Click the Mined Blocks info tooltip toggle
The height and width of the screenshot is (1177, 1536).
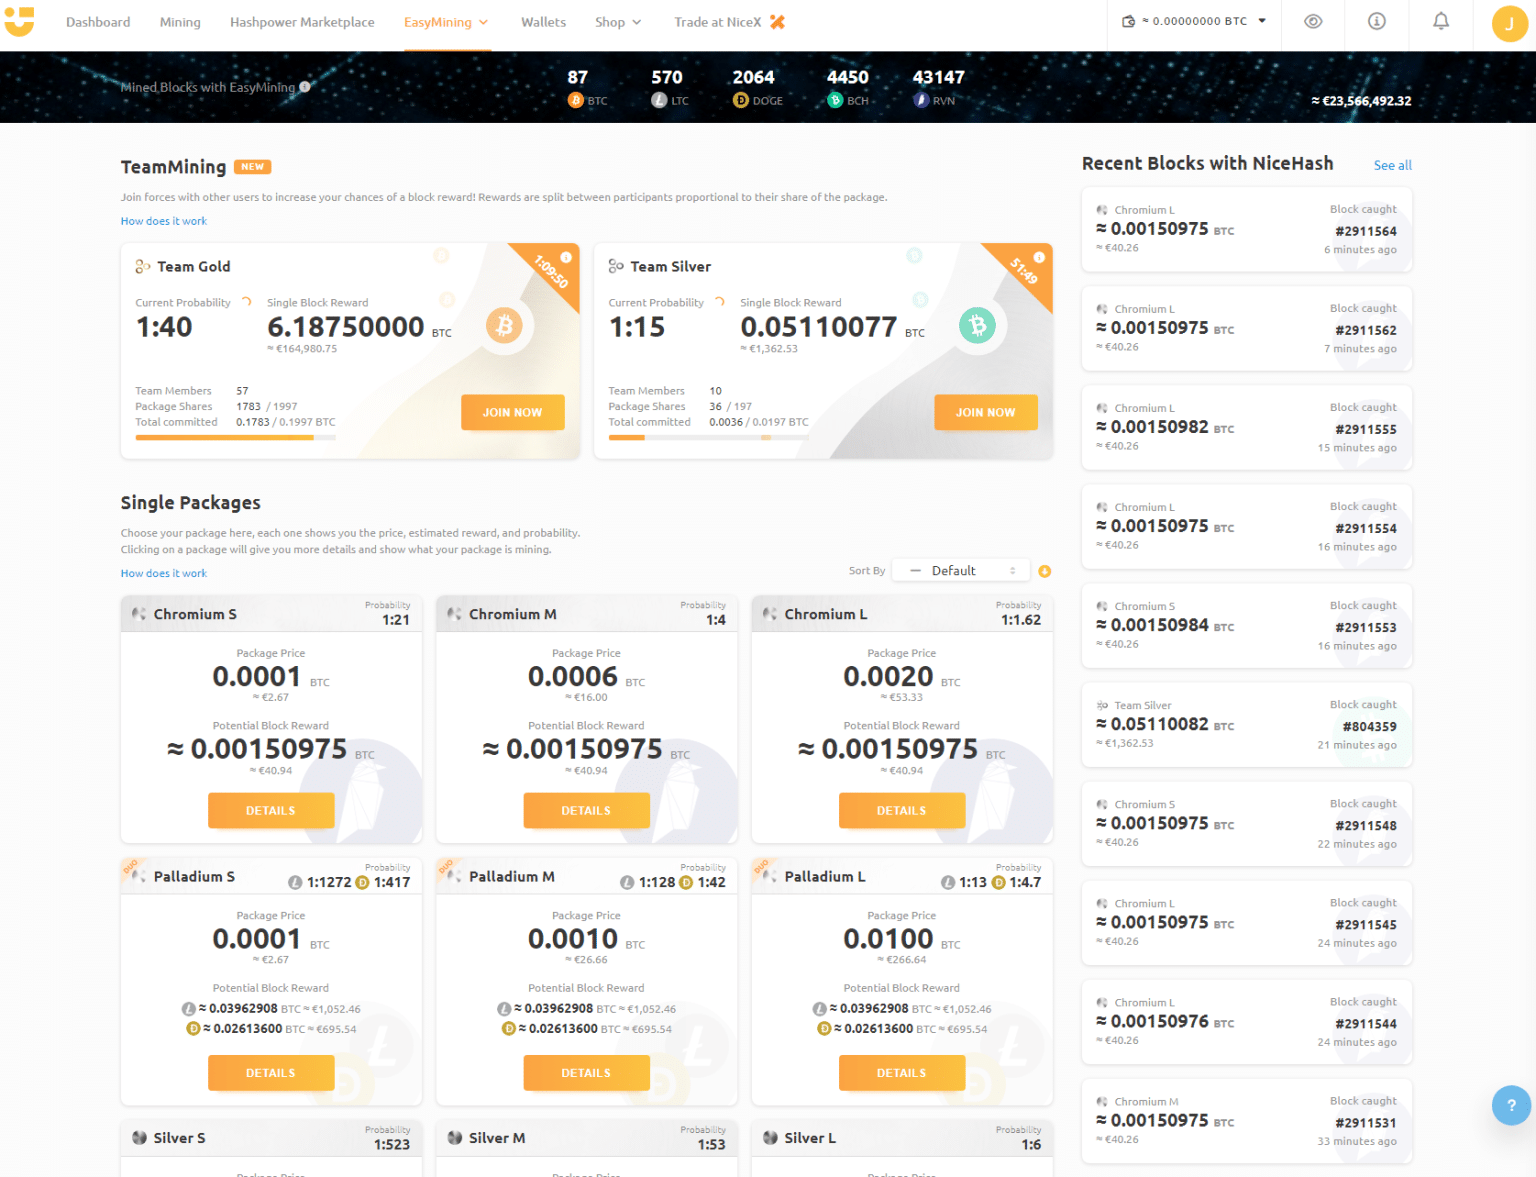tap(304, 87)
